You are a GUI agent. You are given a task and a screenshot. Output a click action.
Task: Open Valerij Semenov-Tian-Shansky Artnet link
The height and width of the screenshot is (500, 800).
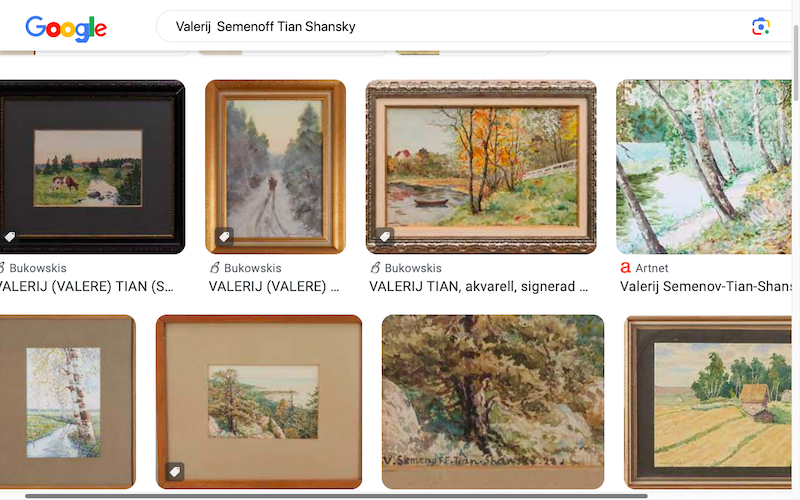coord(706,287)
